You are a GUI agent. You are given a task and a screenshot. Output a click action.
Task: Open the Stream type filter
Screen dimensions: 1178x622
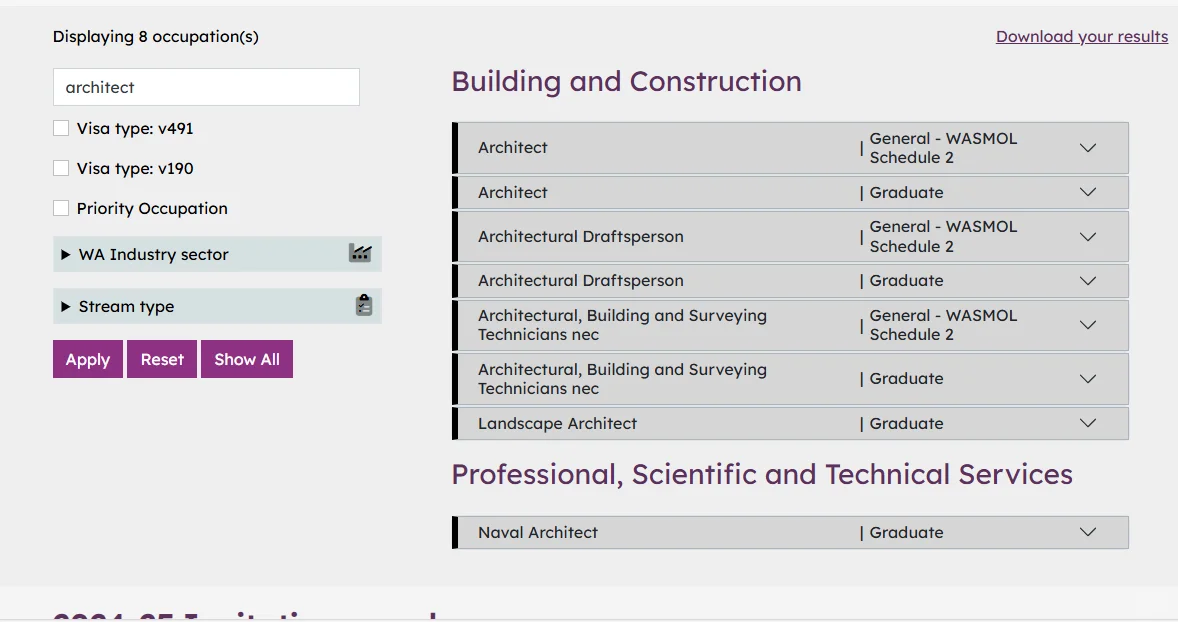click(x=217, y=306)
